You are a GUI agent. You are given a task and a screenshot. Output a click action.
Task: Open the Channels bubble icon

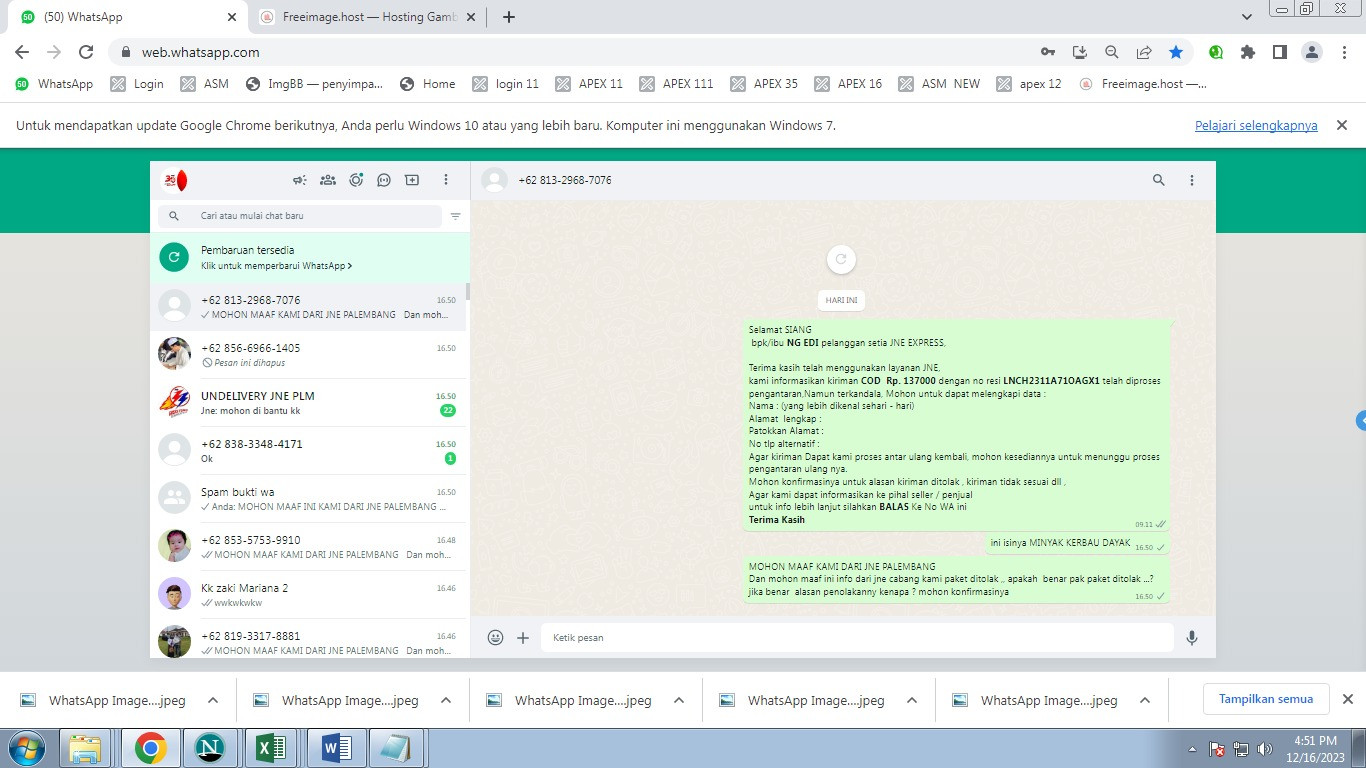pos(384,180)
